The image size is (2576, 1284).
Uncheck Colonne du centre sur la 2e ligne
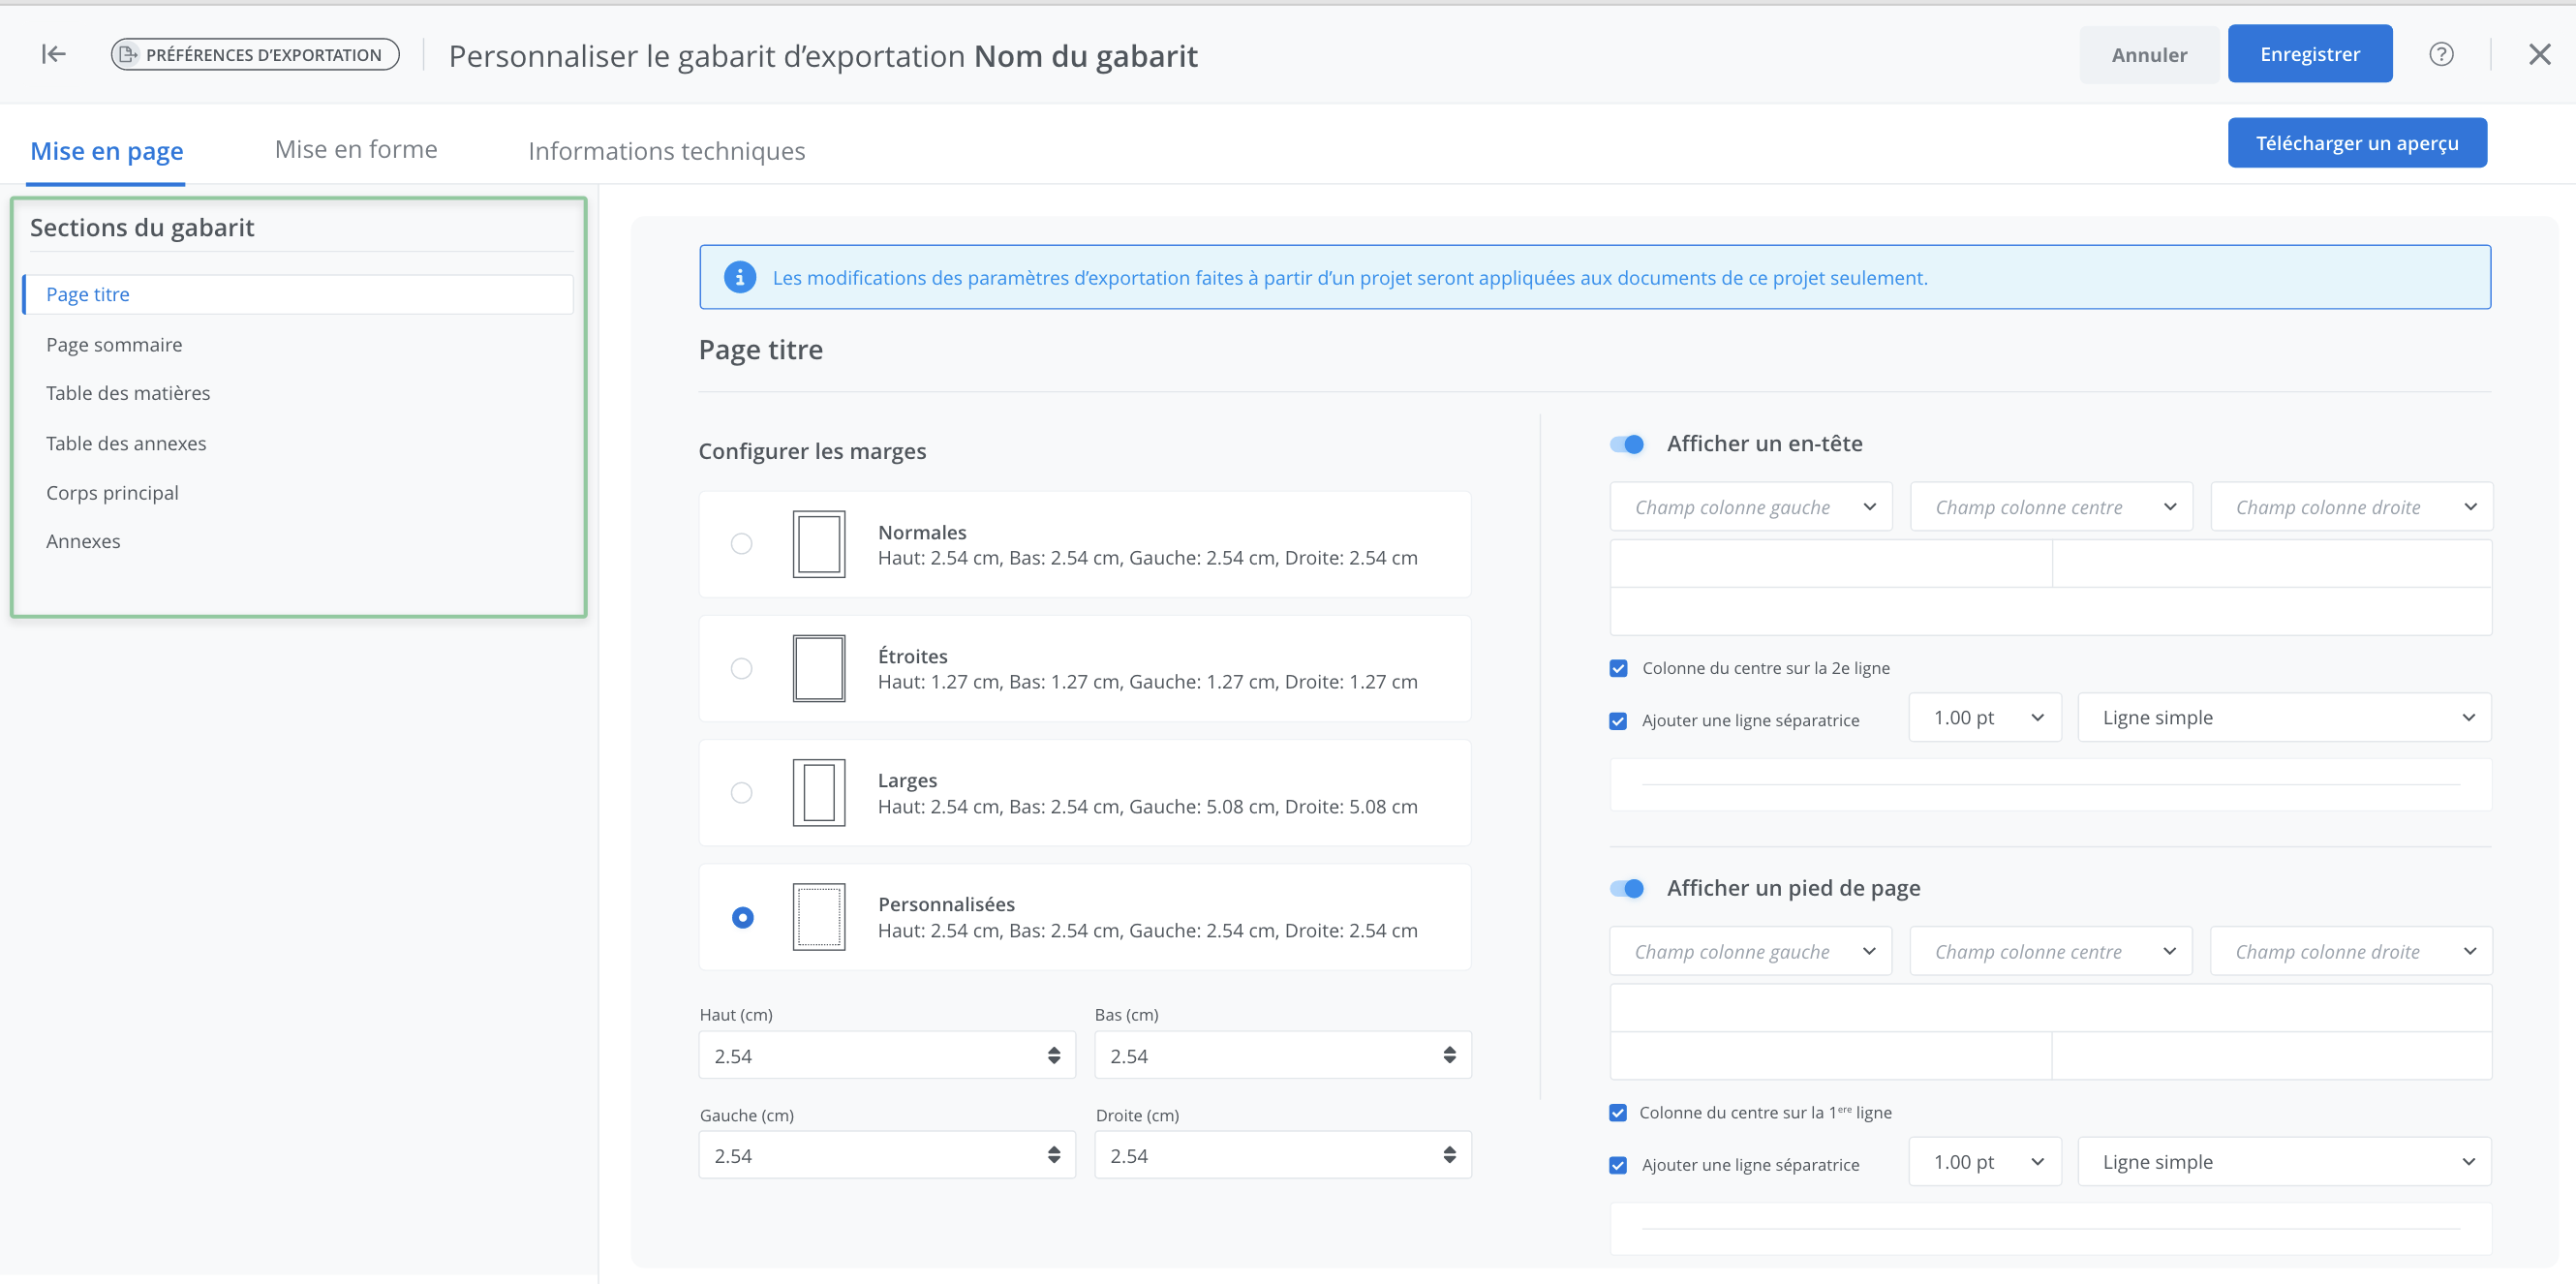1618,668
